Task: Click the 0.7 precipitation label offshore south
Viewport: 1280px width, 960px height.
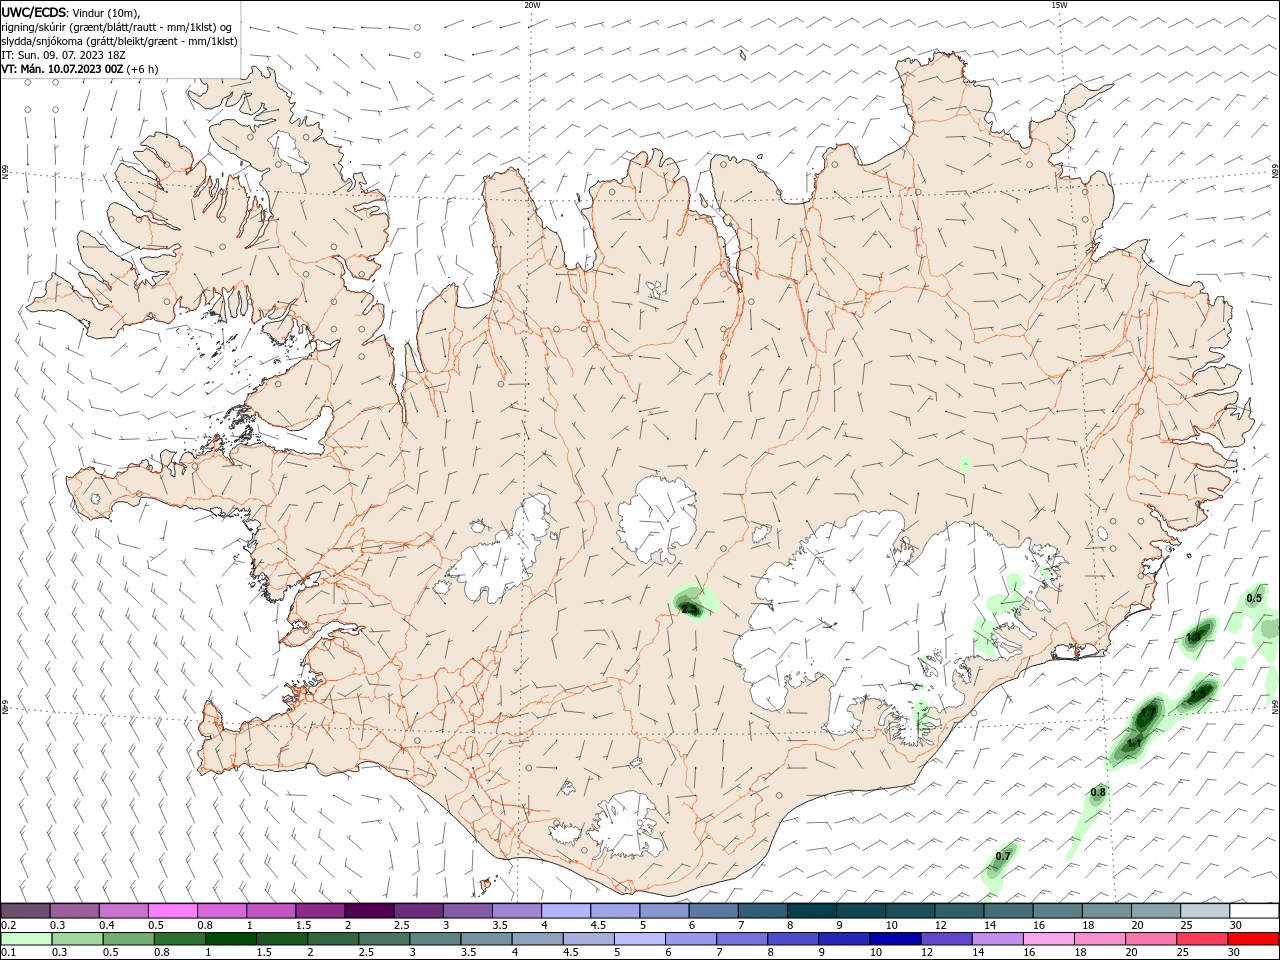Action: [1004, 857]
